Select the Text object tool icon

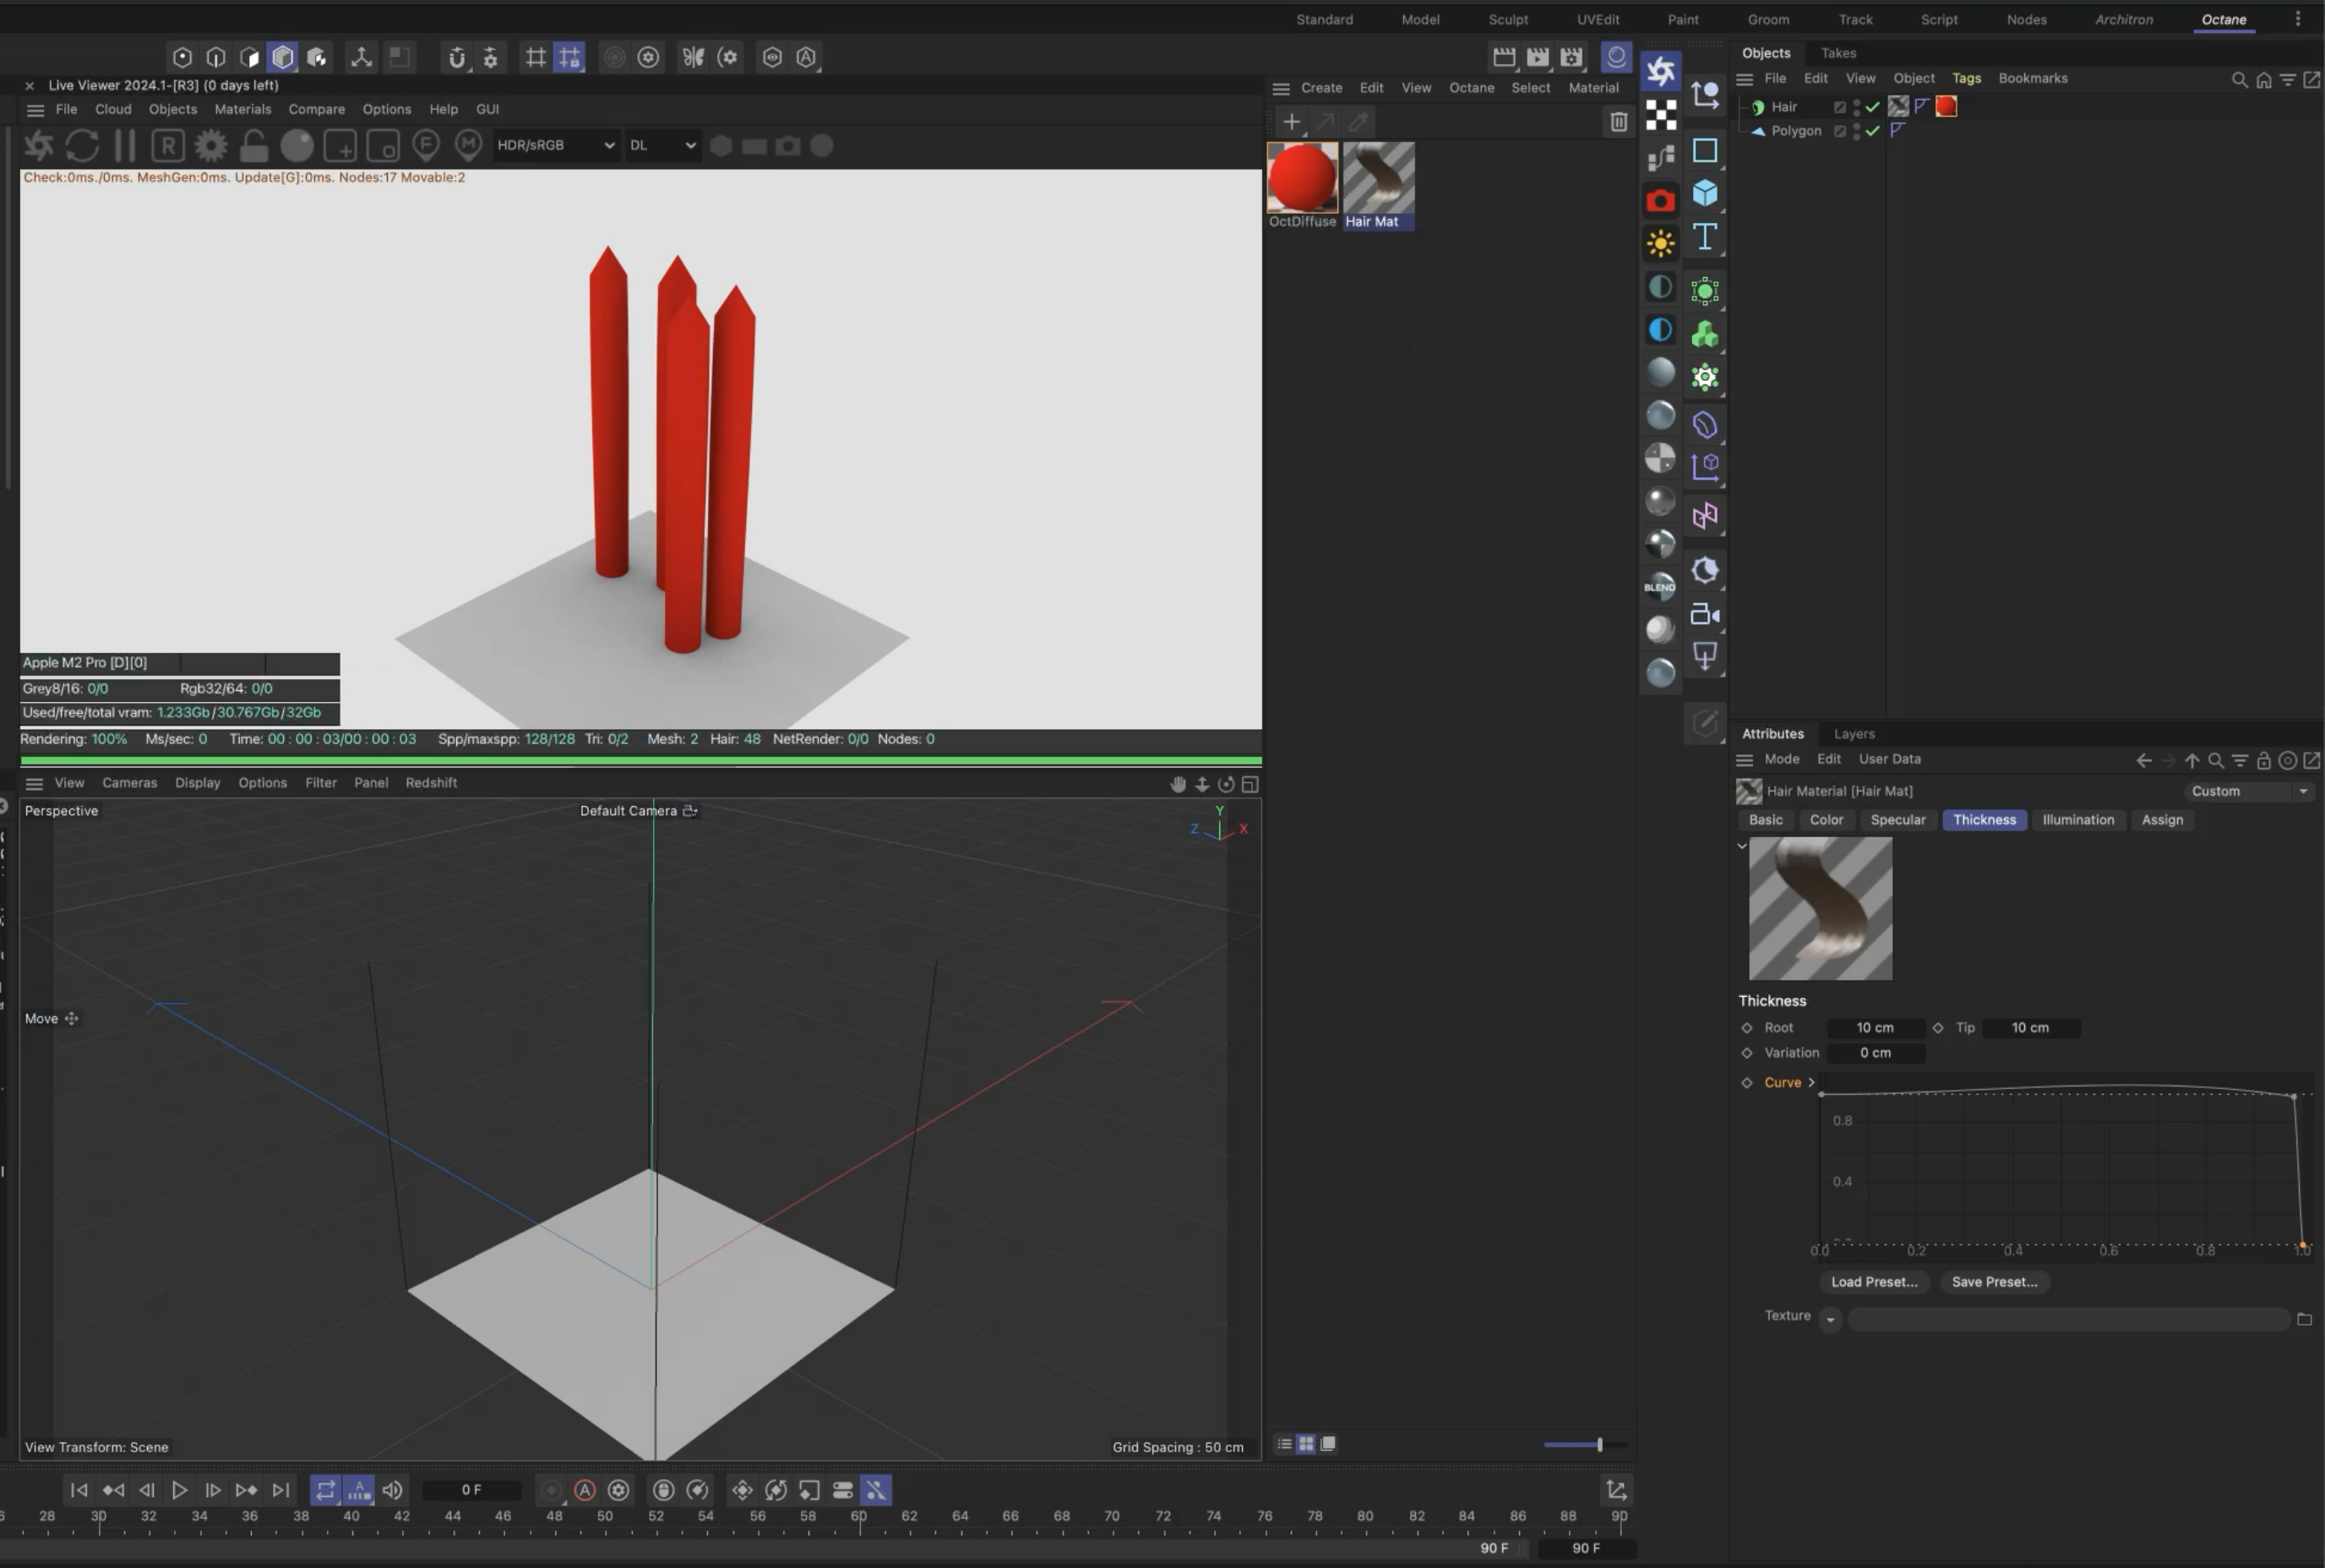(x=1705, y=237)
